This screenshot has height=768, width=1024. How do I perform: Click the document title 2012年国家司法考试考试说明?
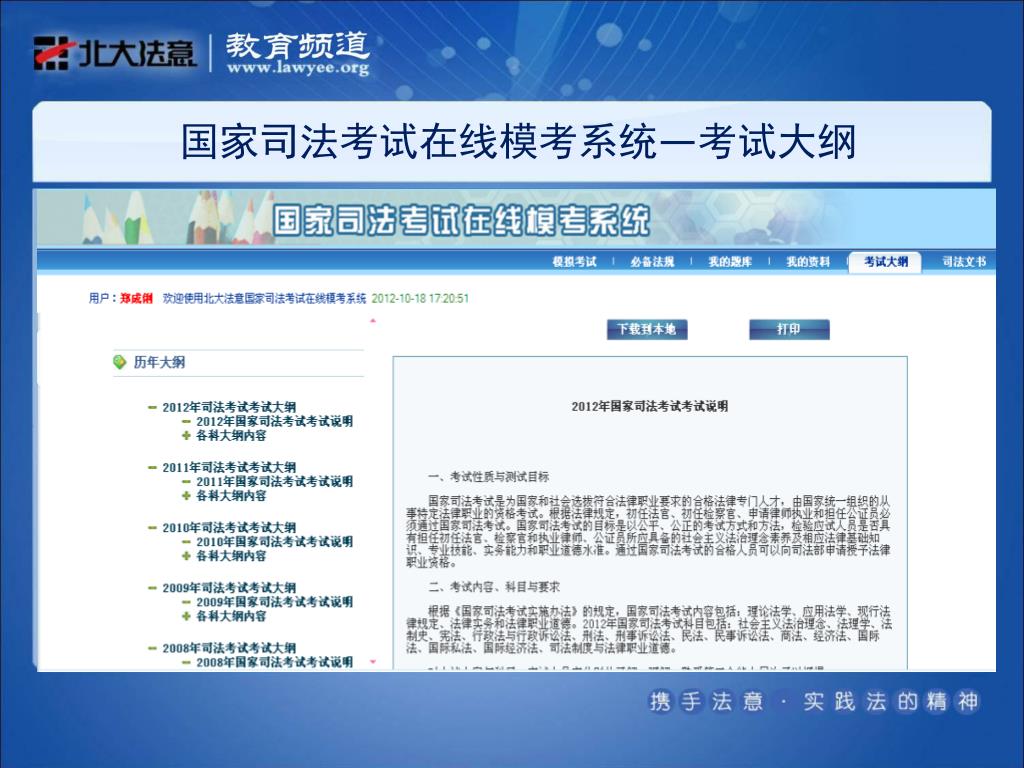[650, 406]
